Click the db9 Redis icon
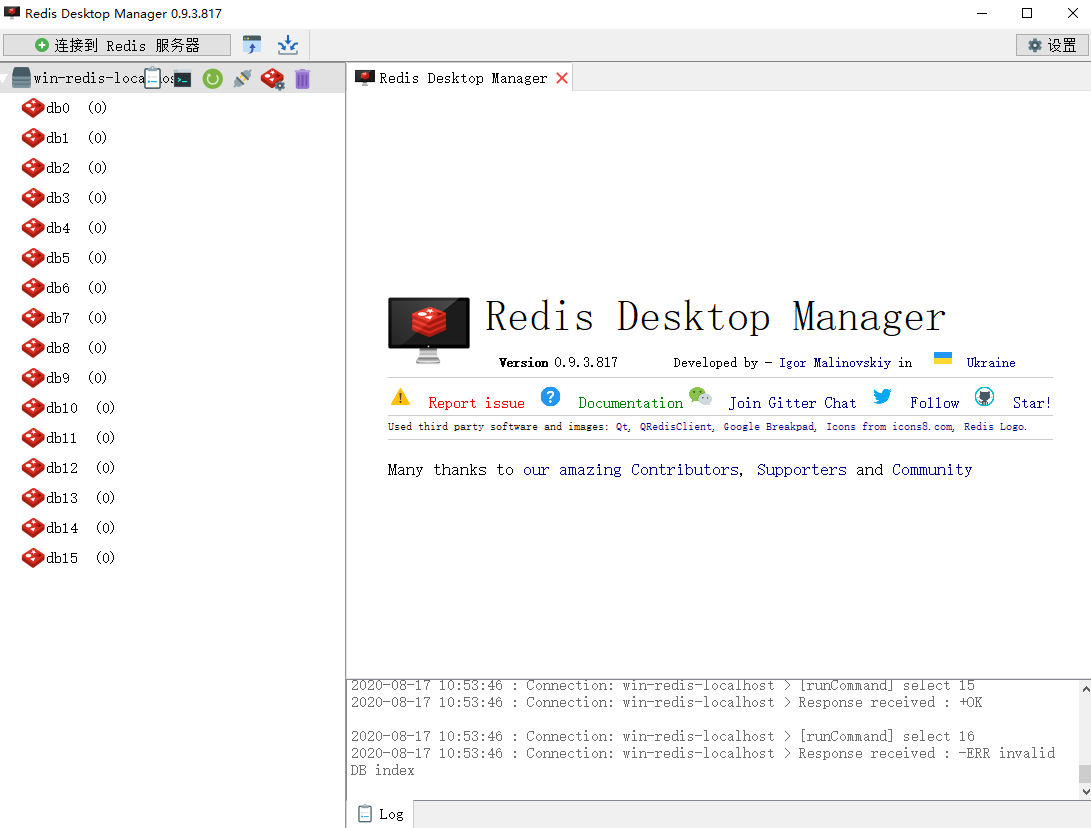The width and height of the screenshot is (1091, 828). point(33,377)
